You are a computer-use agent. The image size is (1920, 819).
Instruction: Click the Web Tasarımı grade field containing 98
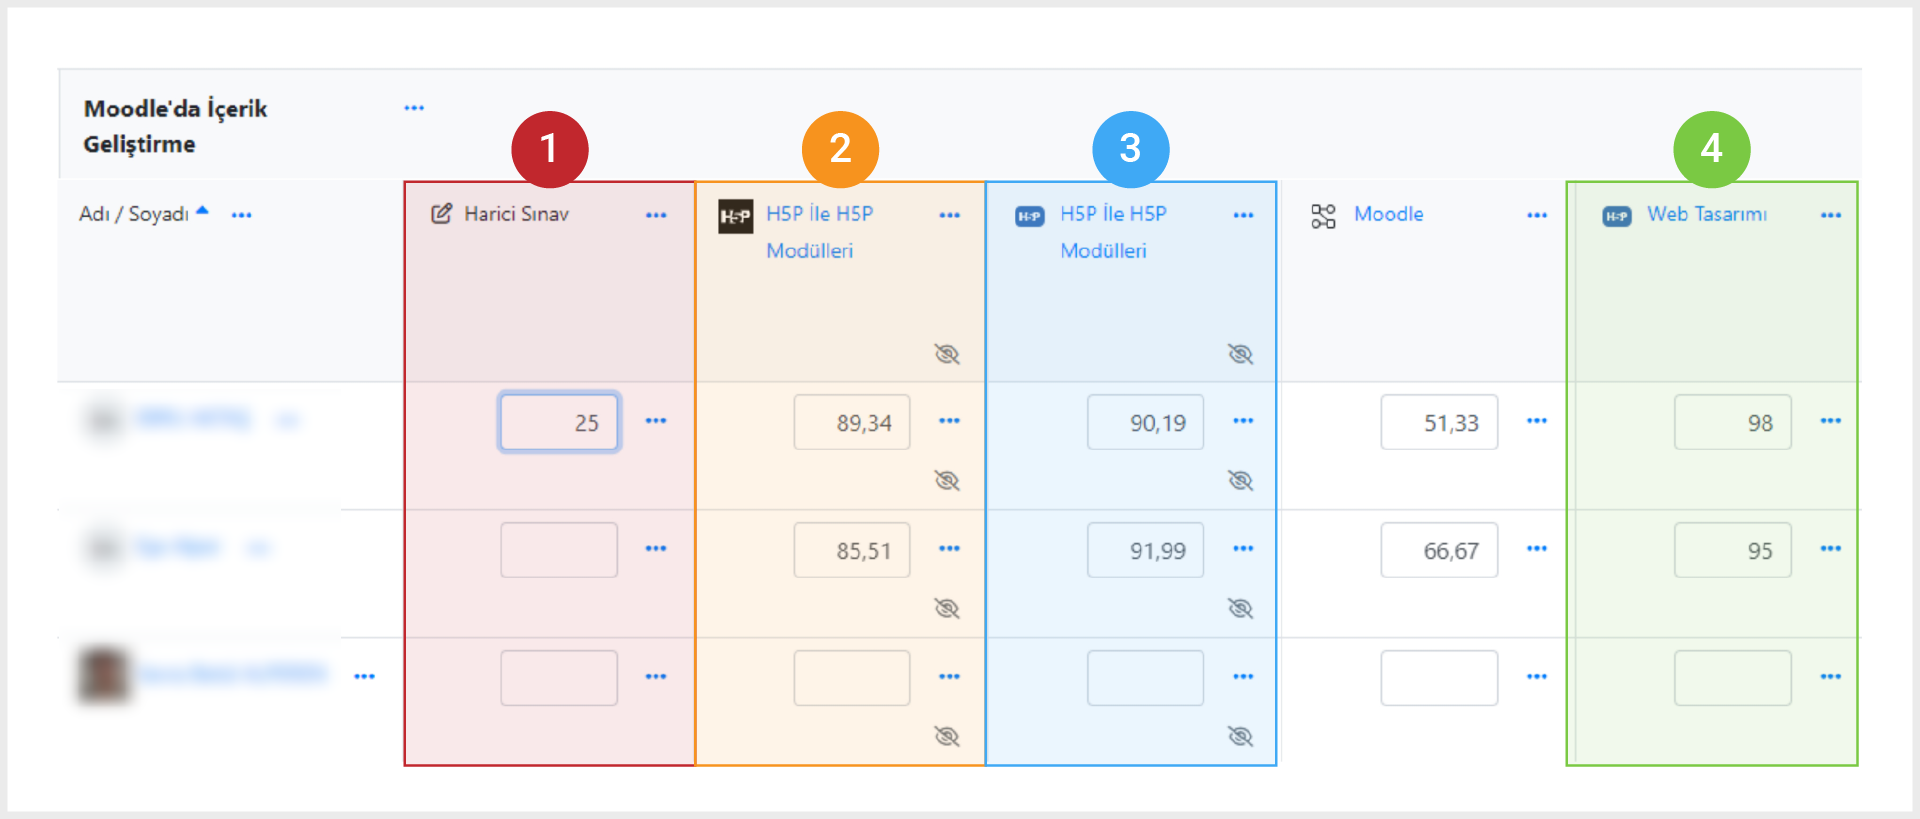click(x=1733, y=422)
